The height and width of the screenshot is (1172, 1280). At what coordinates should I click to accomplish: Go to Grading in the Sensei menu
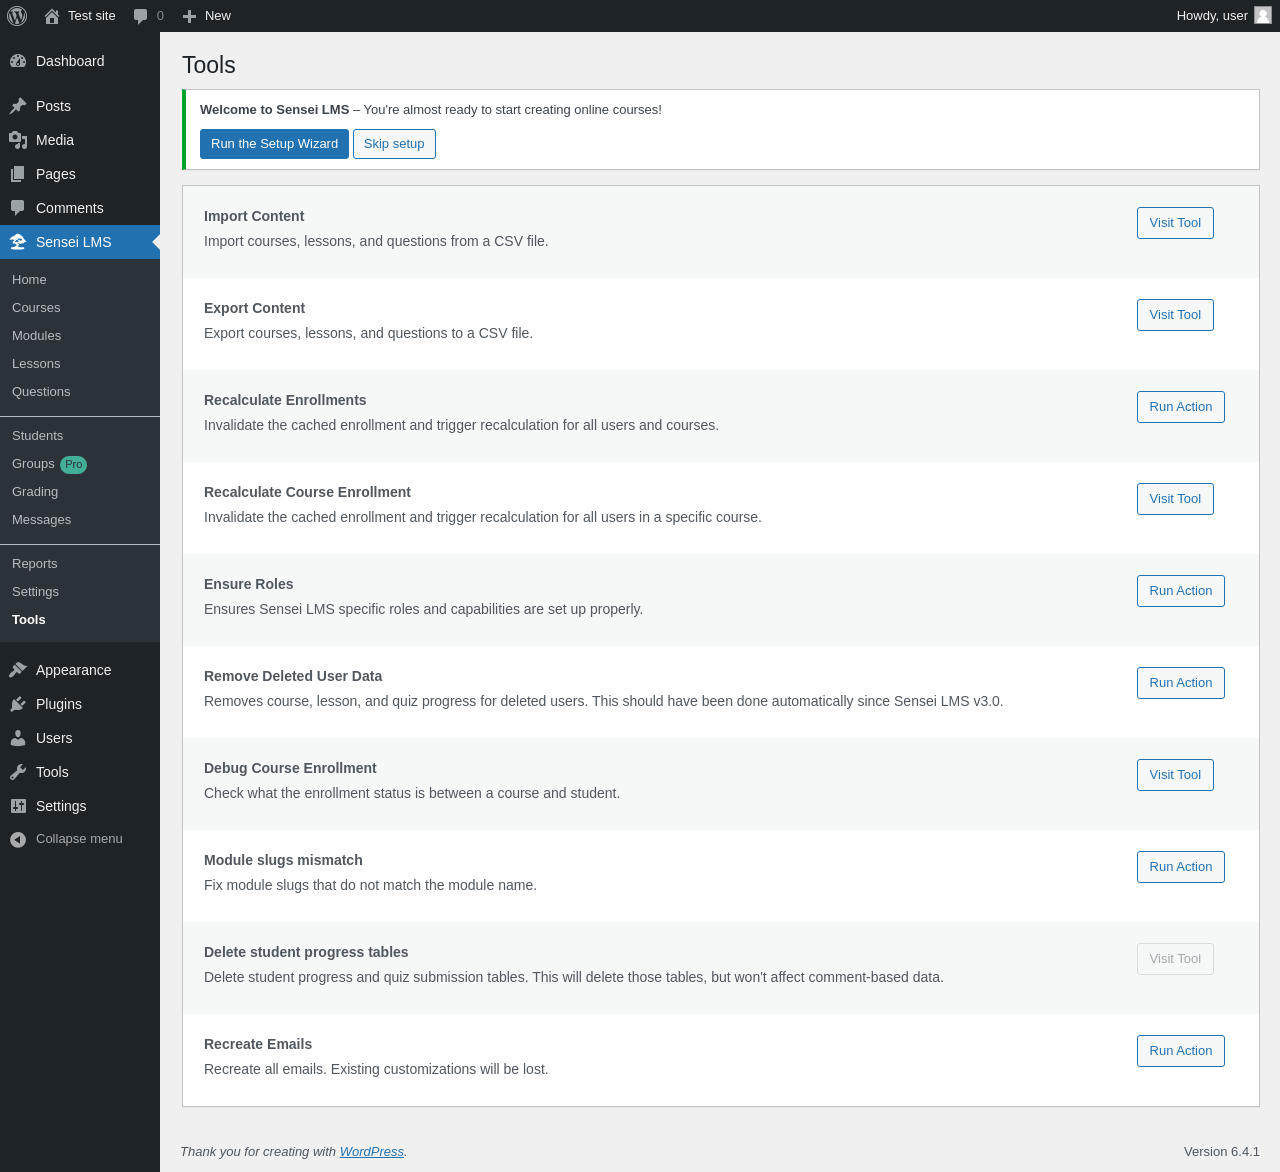click(80, 492)
